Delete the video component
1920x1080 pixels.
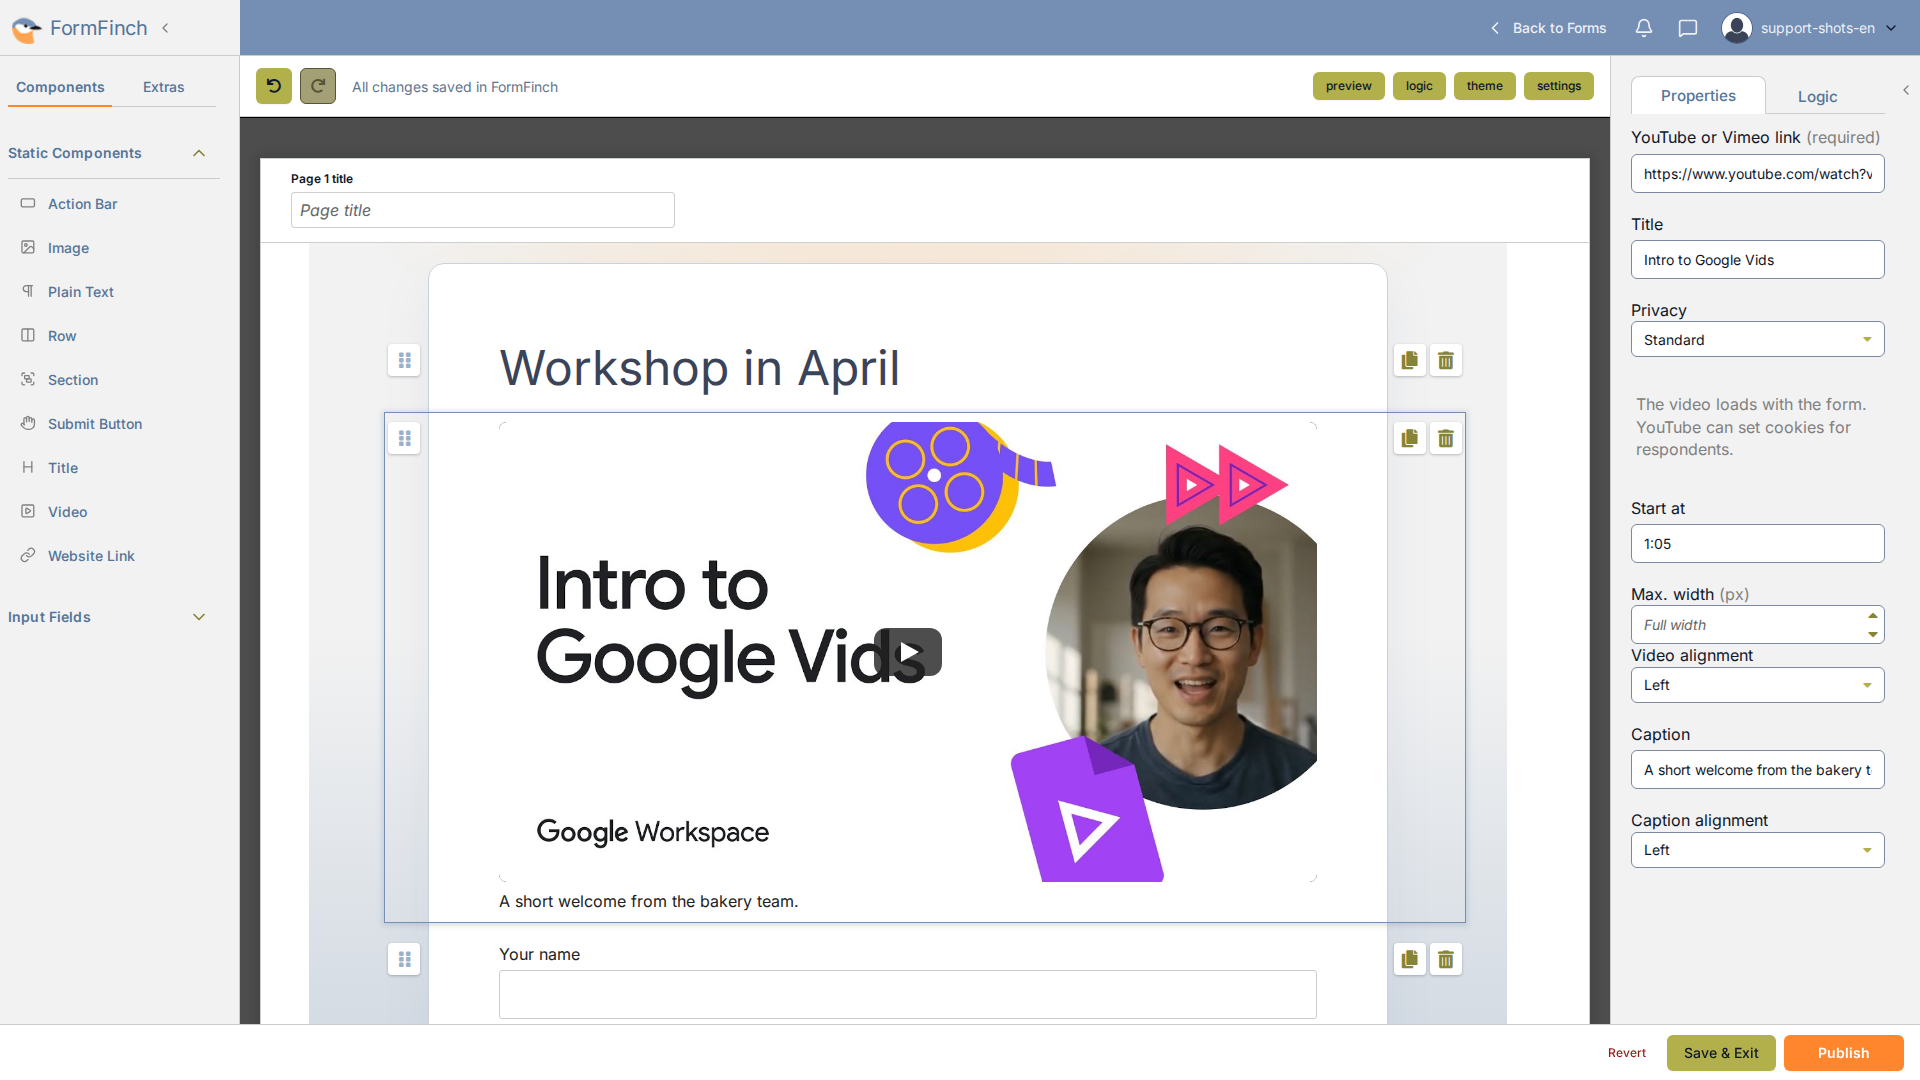click(1446, 438)
